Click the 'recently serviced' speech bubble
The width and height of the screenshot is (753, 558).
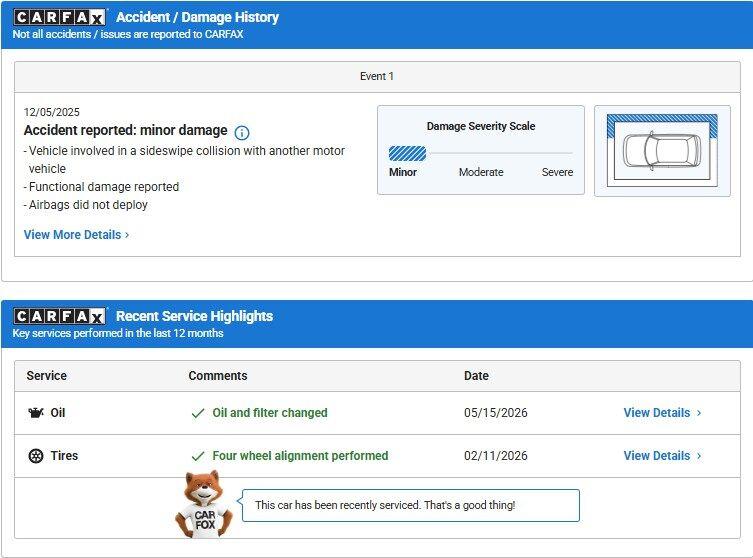[411, 505]
